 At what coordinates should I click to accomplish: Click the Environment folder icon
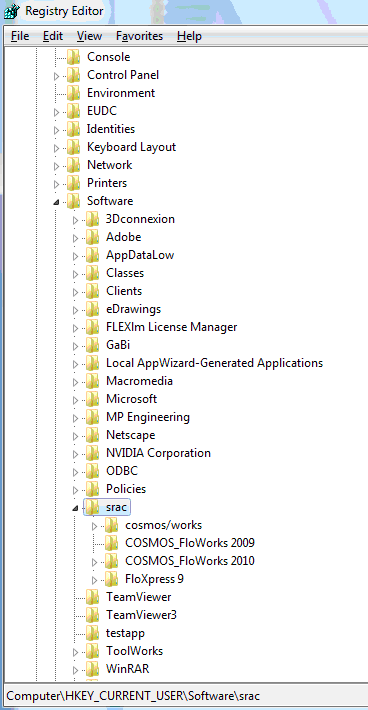point(73,93)
